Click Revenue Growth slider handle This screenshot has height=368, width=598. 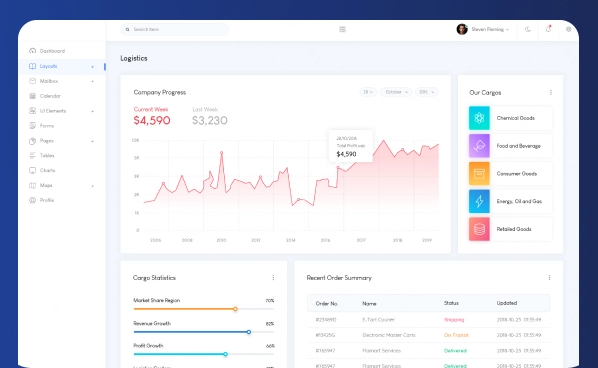249,332
